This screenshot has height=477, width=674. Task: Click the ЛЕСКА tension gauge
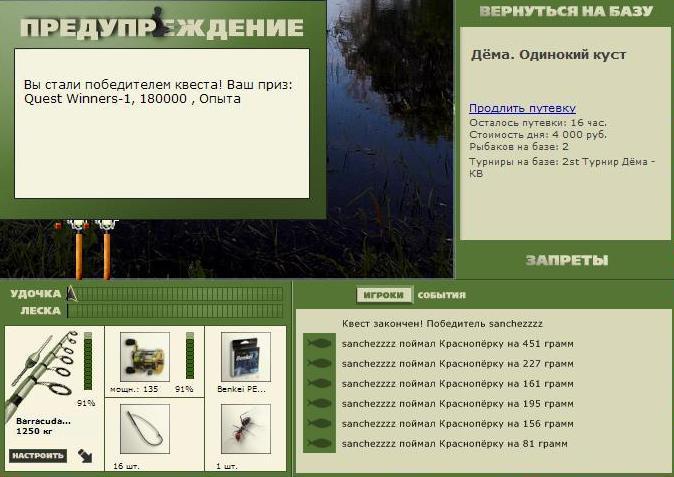pyautogui.click(x=175, y=311)
